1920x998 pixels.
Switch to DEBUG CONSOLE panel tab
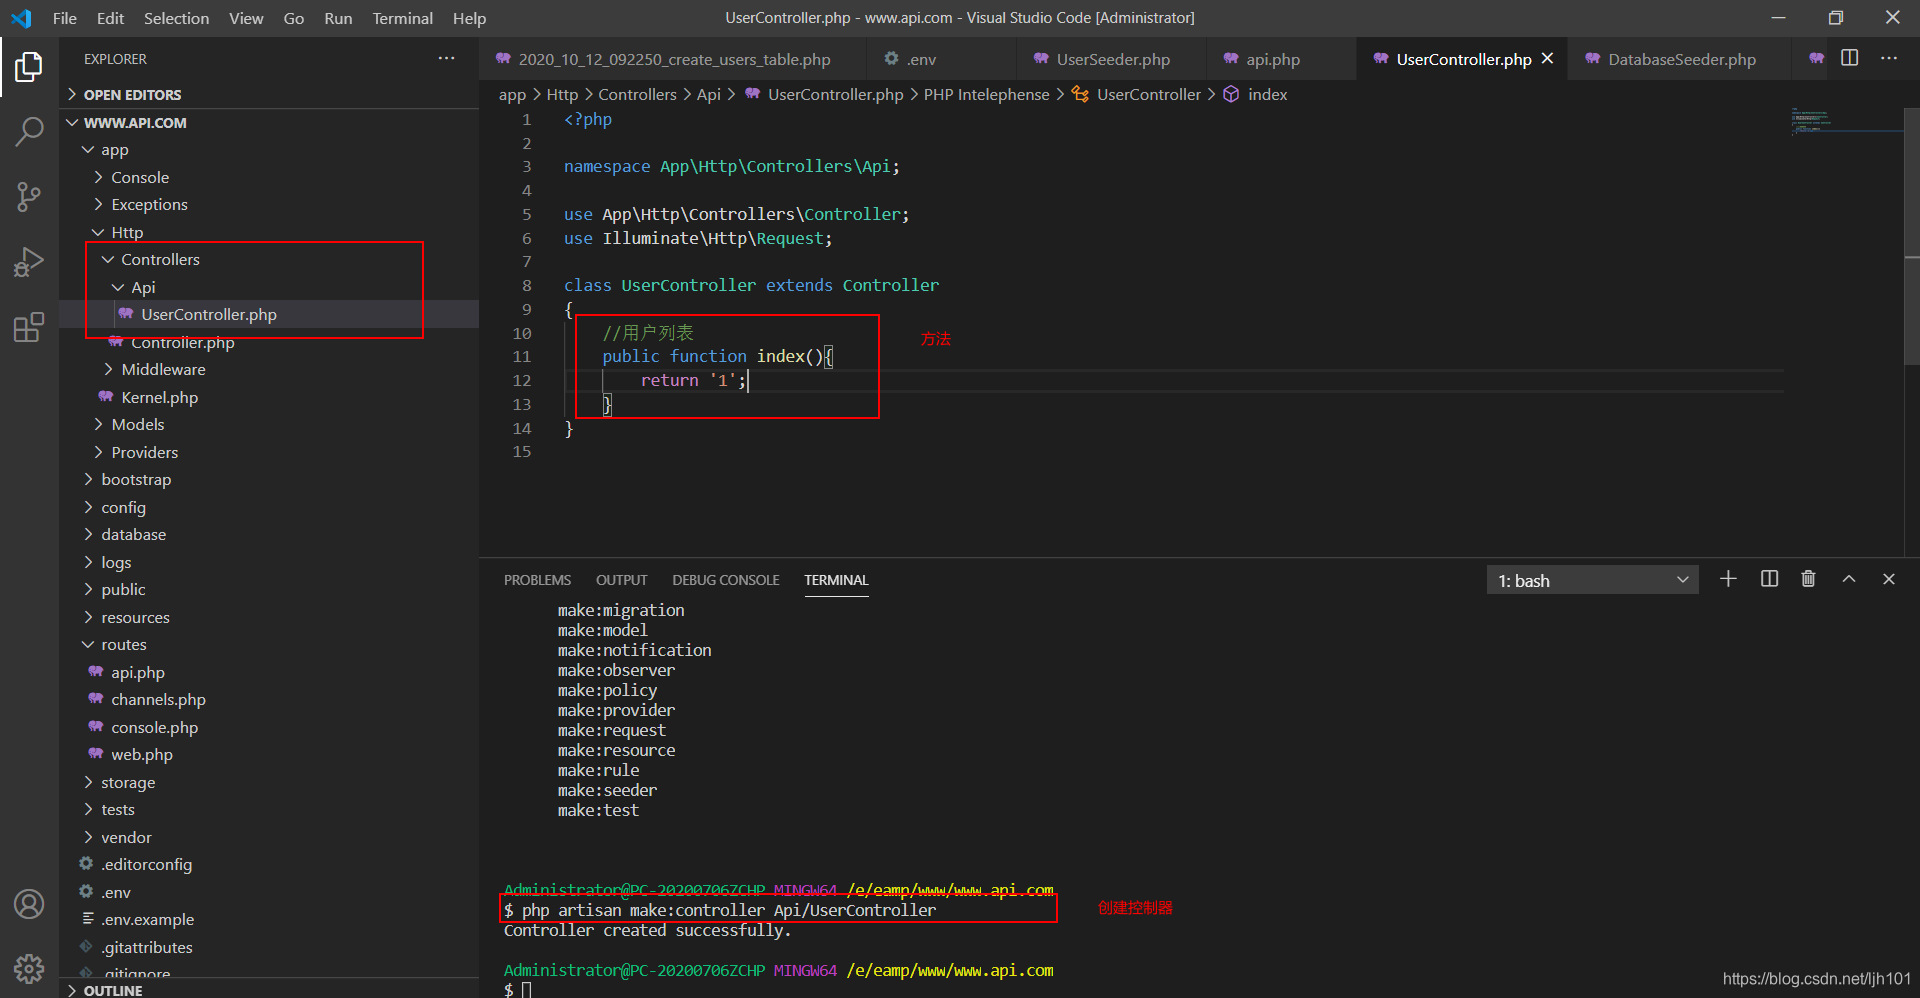click(725, 580)
